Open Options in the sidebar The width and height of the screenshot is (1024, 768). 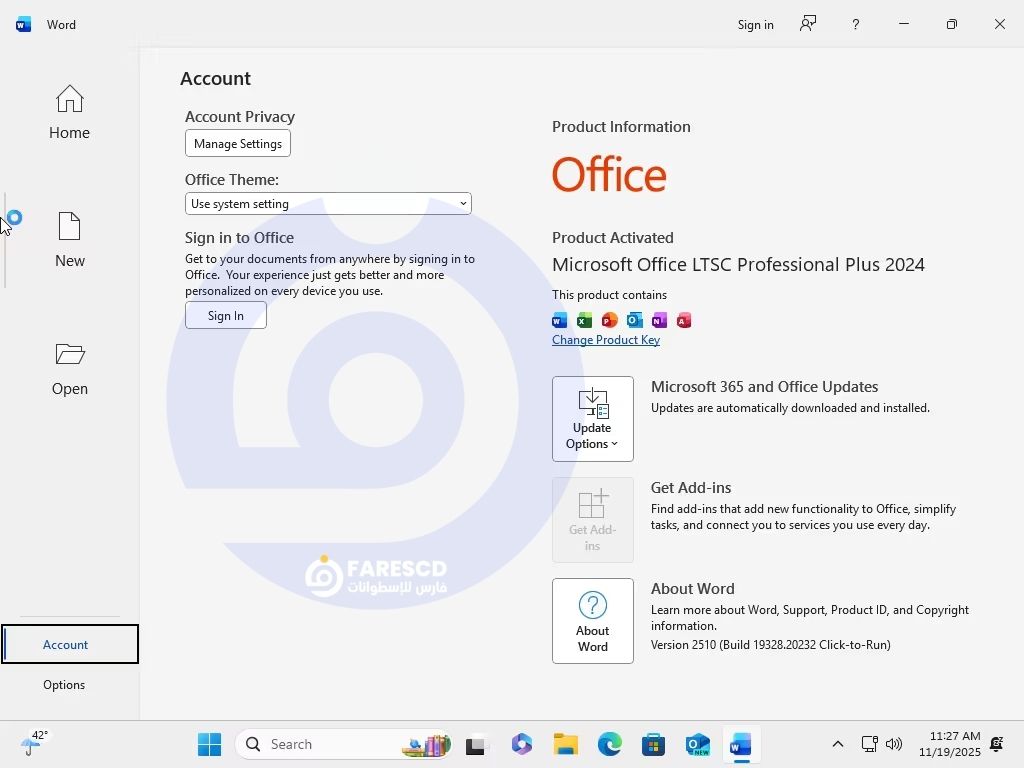tap(64, 685)
